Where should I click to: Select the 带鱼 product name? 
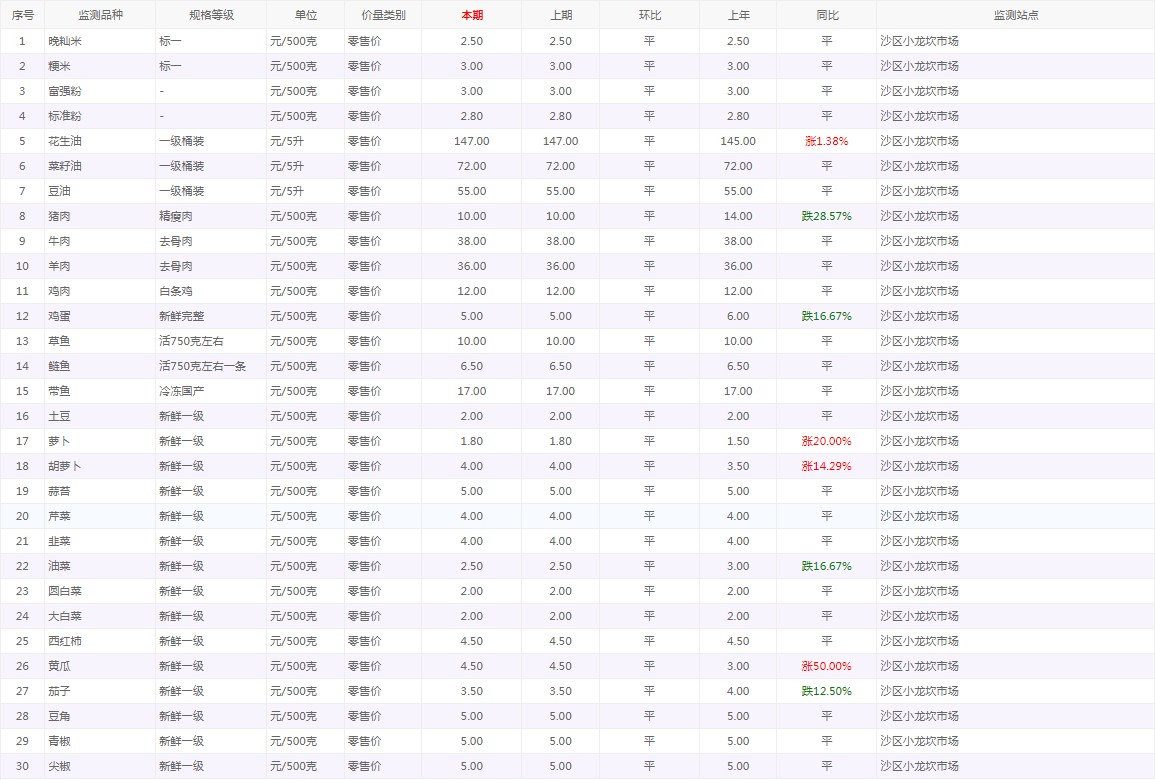[x=59, y=391]
